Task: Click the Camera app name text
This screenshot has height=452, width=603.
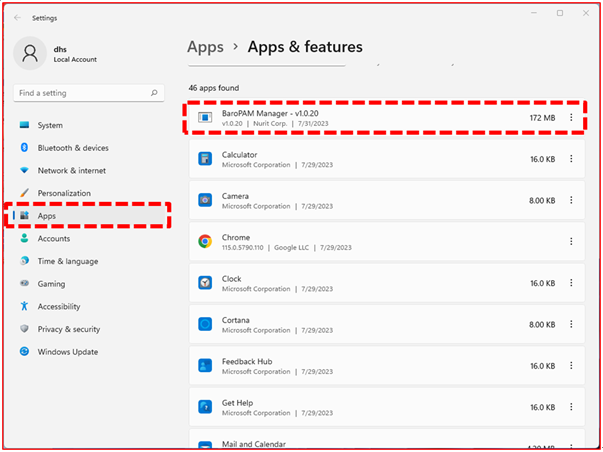Action: 235,196
